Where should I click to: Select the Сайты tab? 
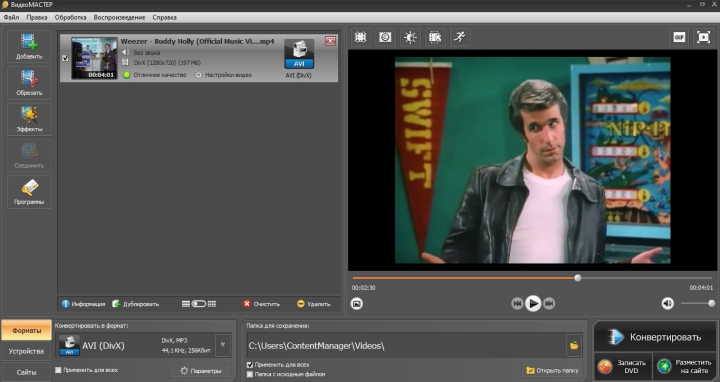point(26,372)
